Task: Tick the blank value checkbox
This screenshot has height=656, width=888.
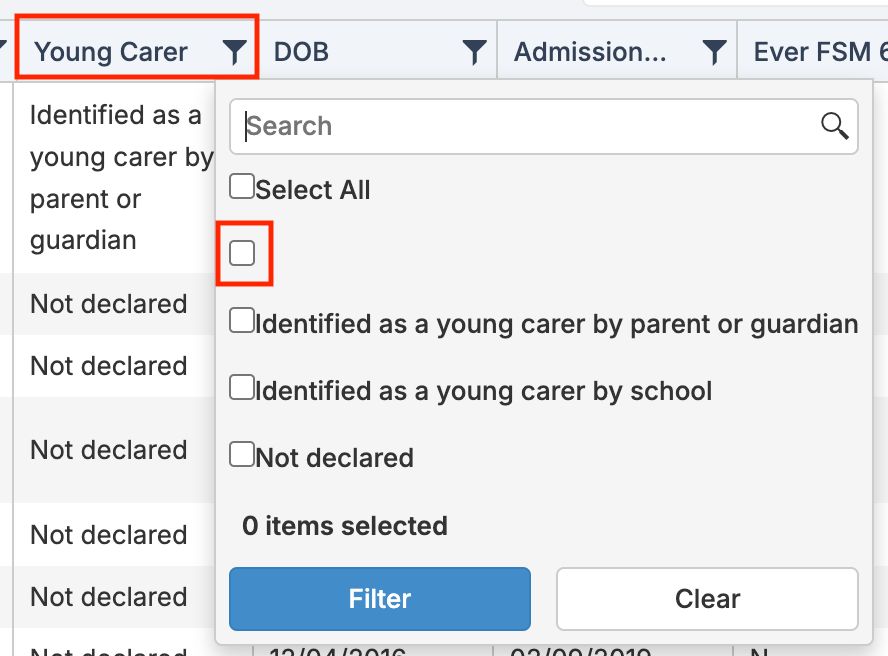Action: pyautogui.click(x=242, y=253)
